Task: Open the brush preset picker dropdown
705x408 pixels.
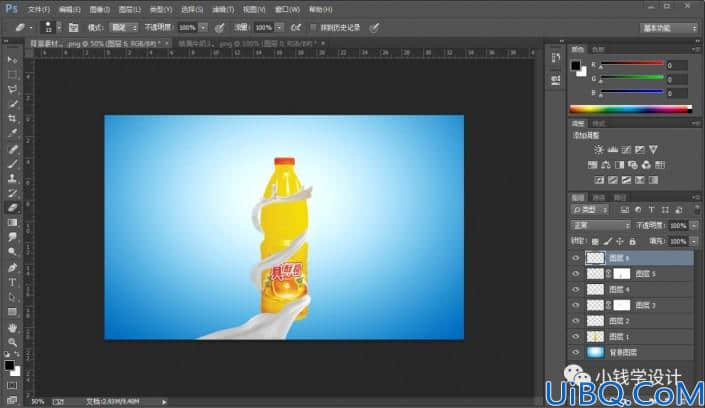Action: (x=59, y=27)
